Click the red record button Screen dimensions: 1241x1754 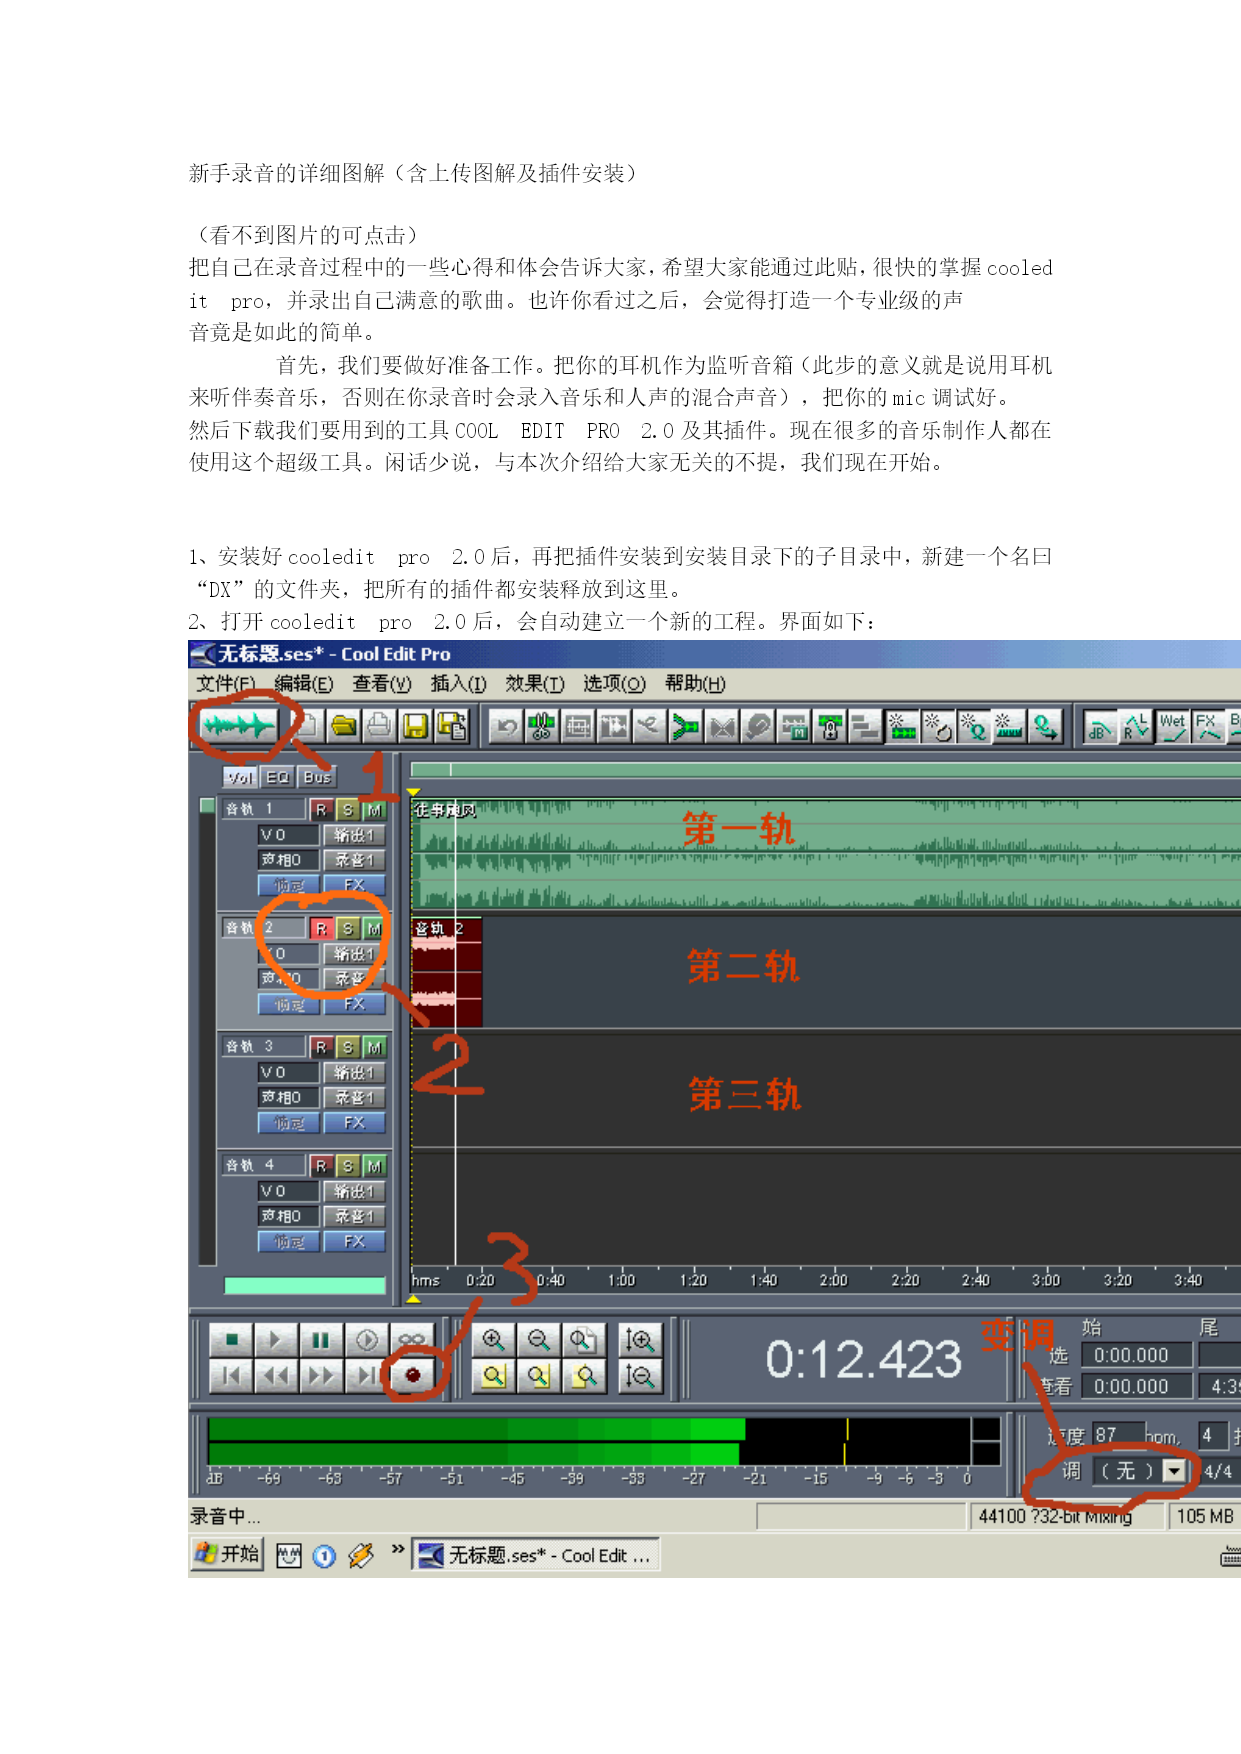(x=412, y=1376)
